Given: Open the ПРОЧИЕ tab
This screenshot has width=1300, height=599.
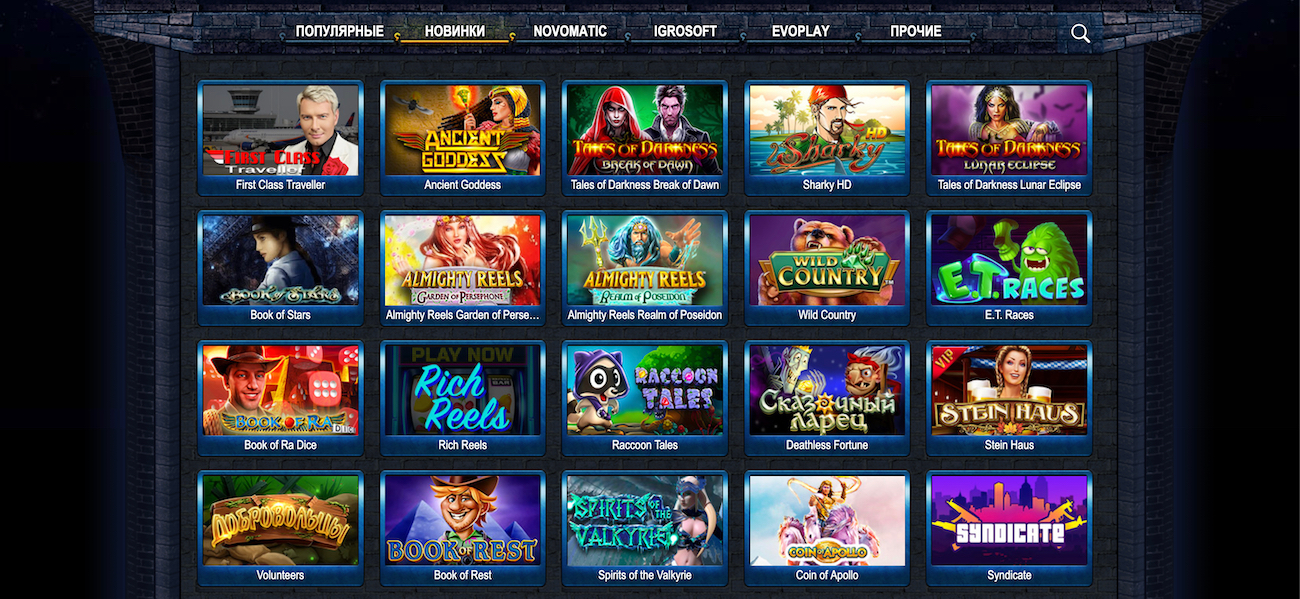Looking at the screenshot, I should 916,31.
